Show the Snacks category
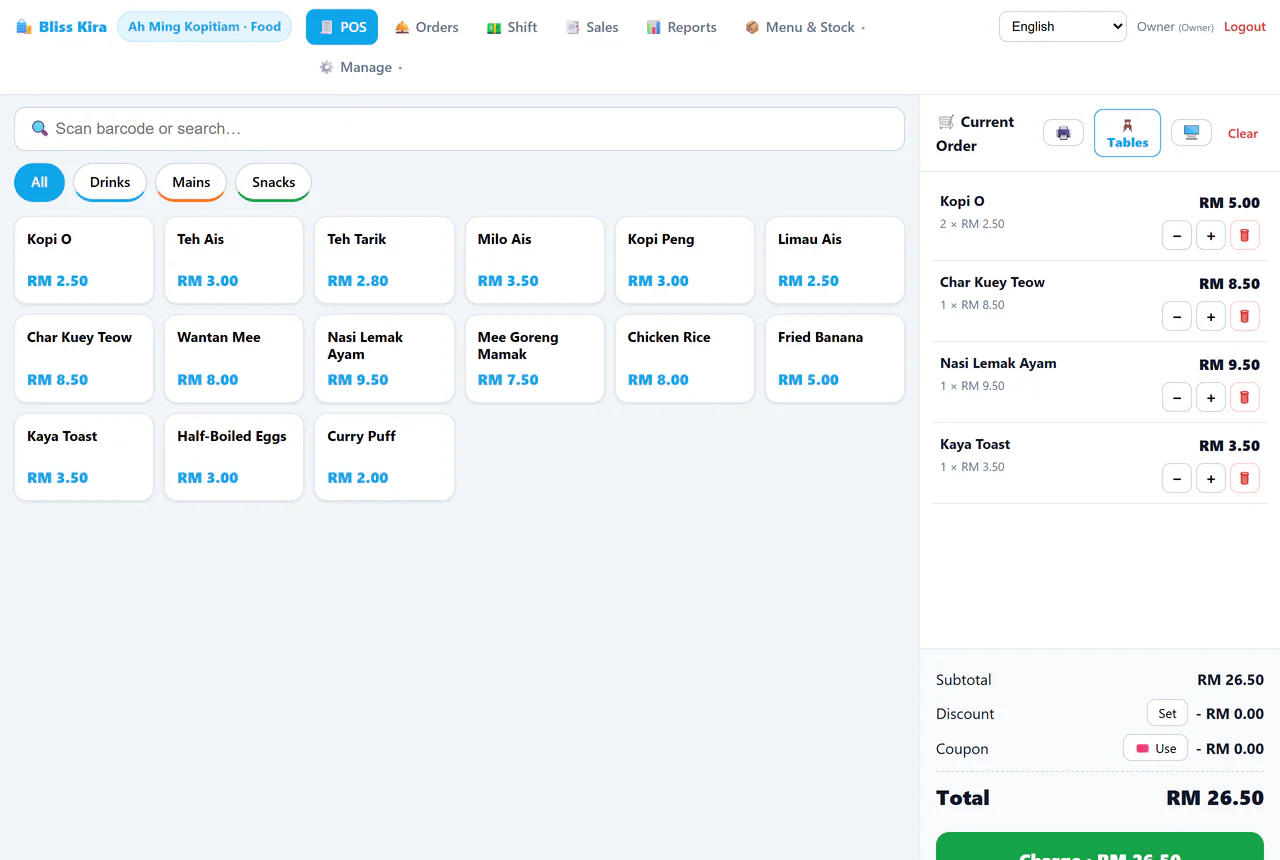 (273, 182)
